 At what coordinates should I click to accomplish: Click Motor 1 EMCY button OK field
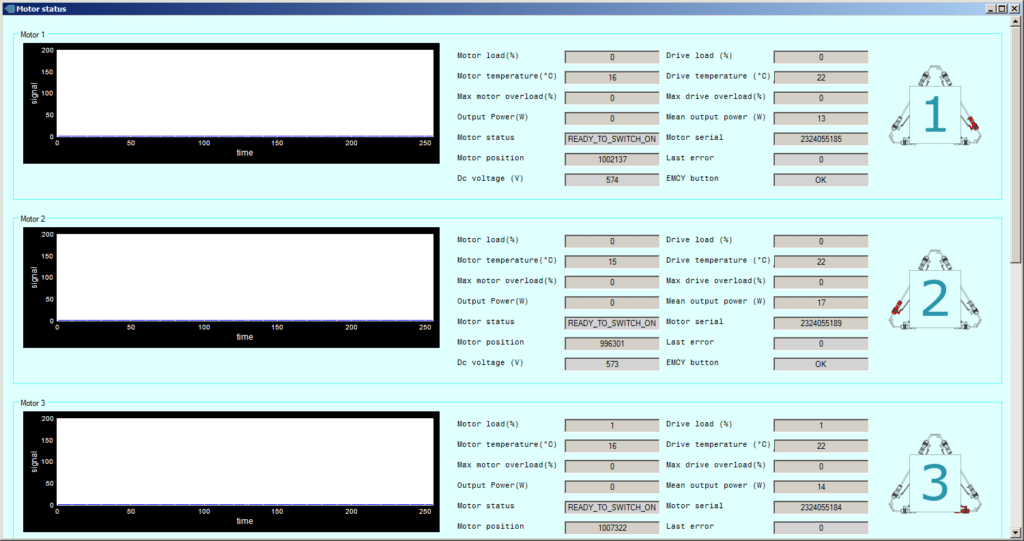(x=820, y=180)
